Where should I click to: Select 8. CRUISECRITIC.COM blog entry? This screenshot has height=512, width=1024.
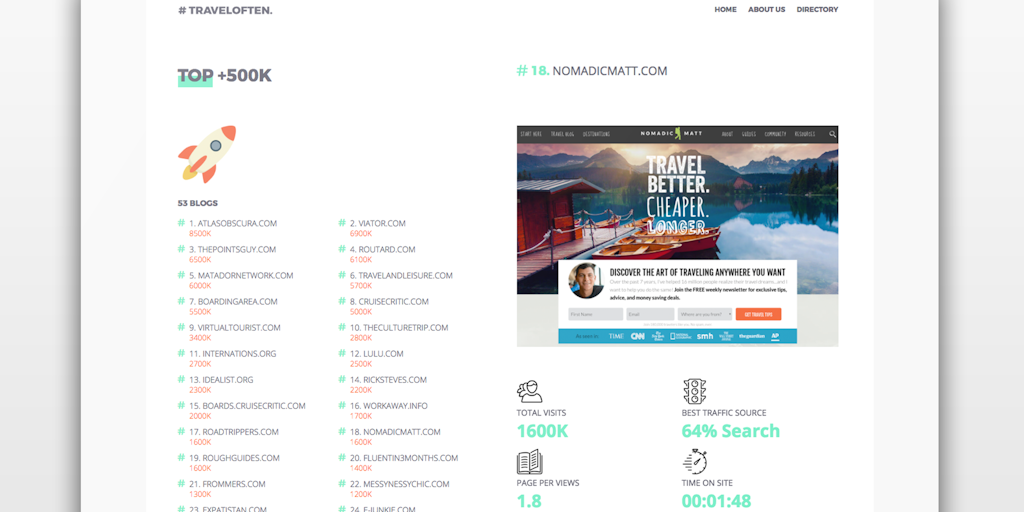coord(389,302)
